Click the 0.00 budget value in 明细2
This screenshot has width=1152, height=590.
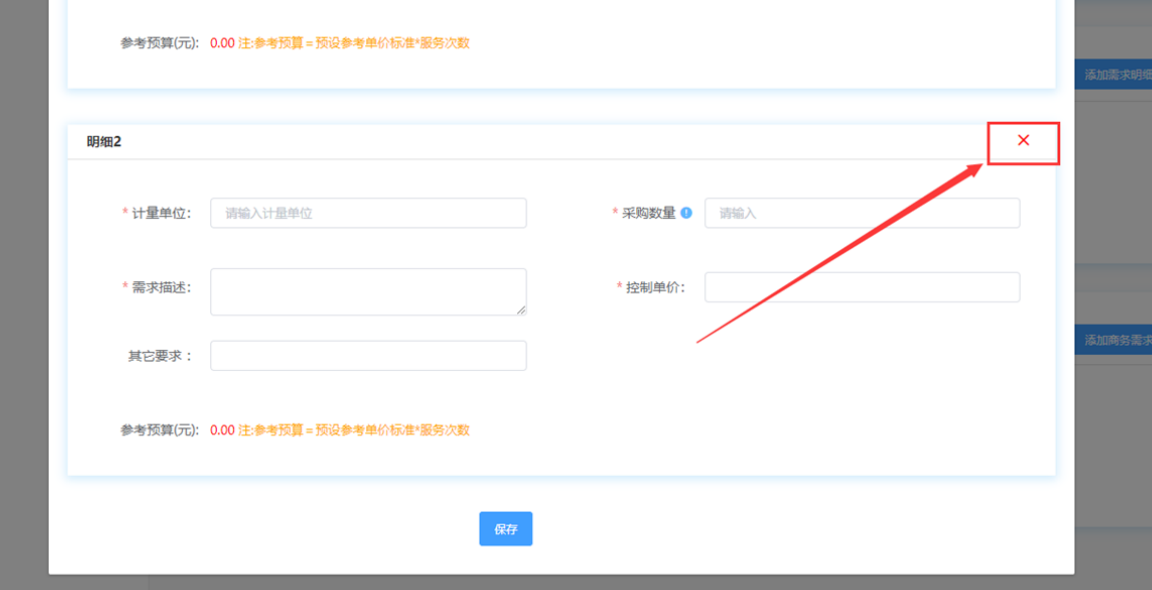222,430
